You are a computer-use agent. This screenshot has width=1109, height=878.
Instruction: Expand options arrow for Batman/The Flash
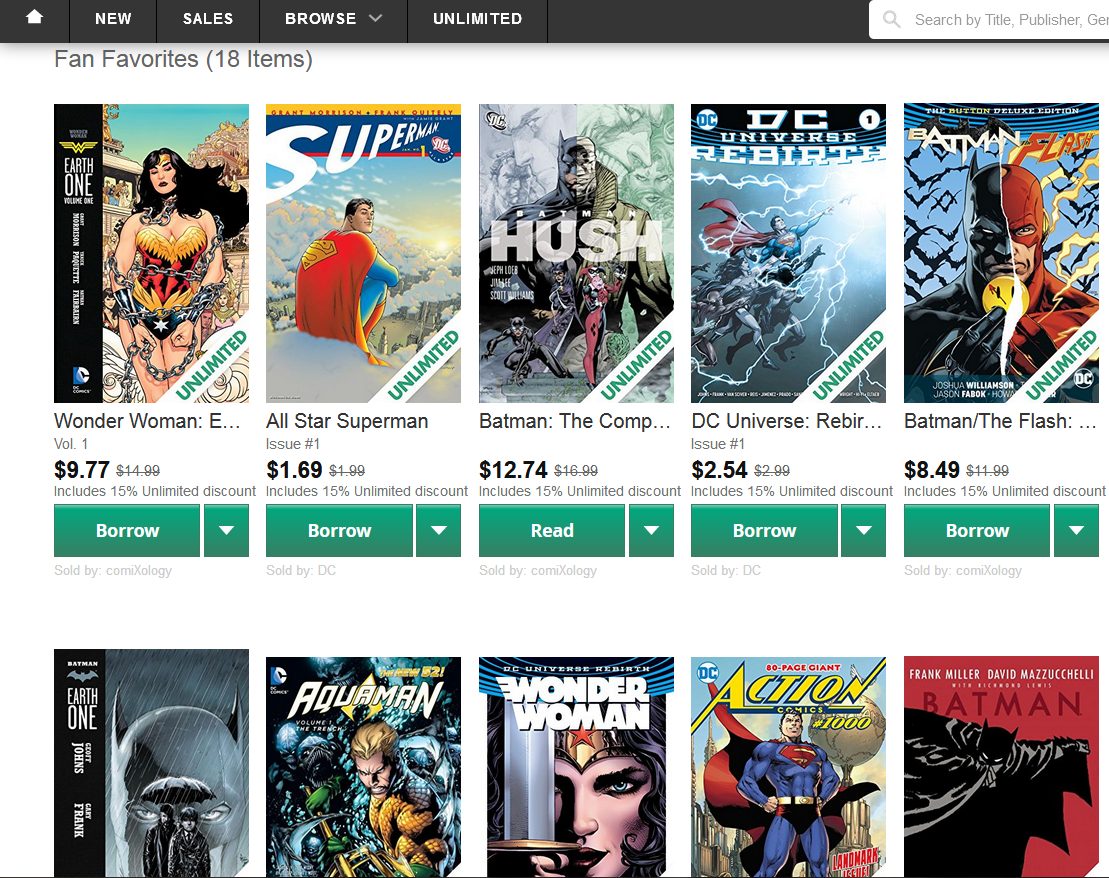[1076, 531]
